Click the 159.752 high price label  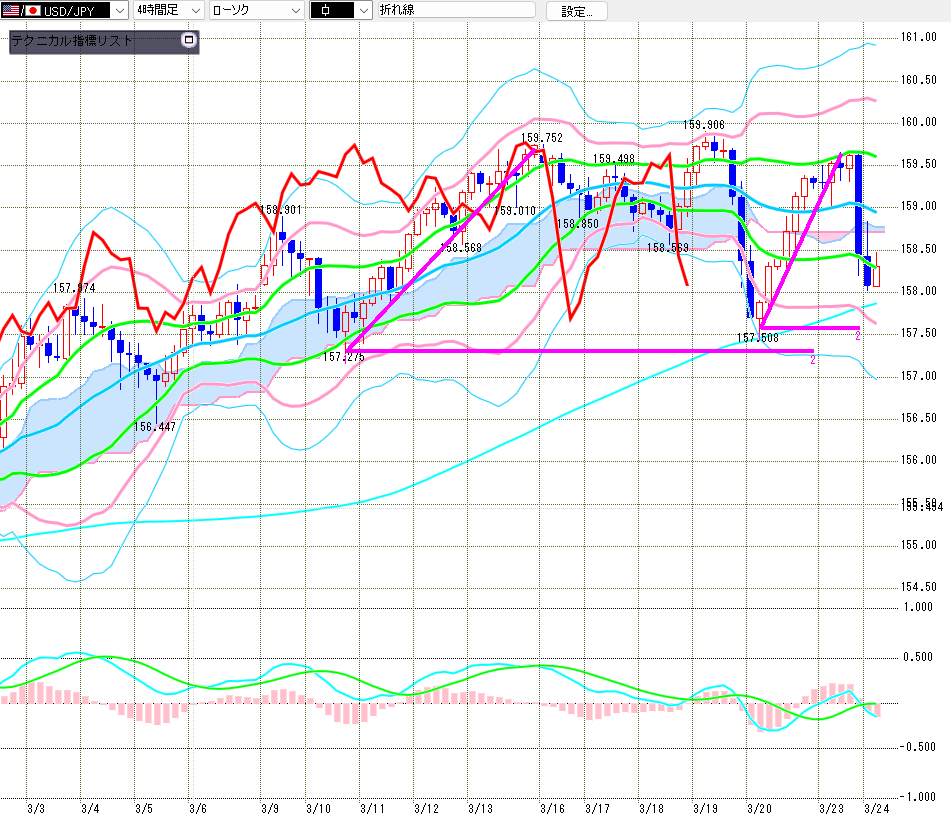pos(541,139)
